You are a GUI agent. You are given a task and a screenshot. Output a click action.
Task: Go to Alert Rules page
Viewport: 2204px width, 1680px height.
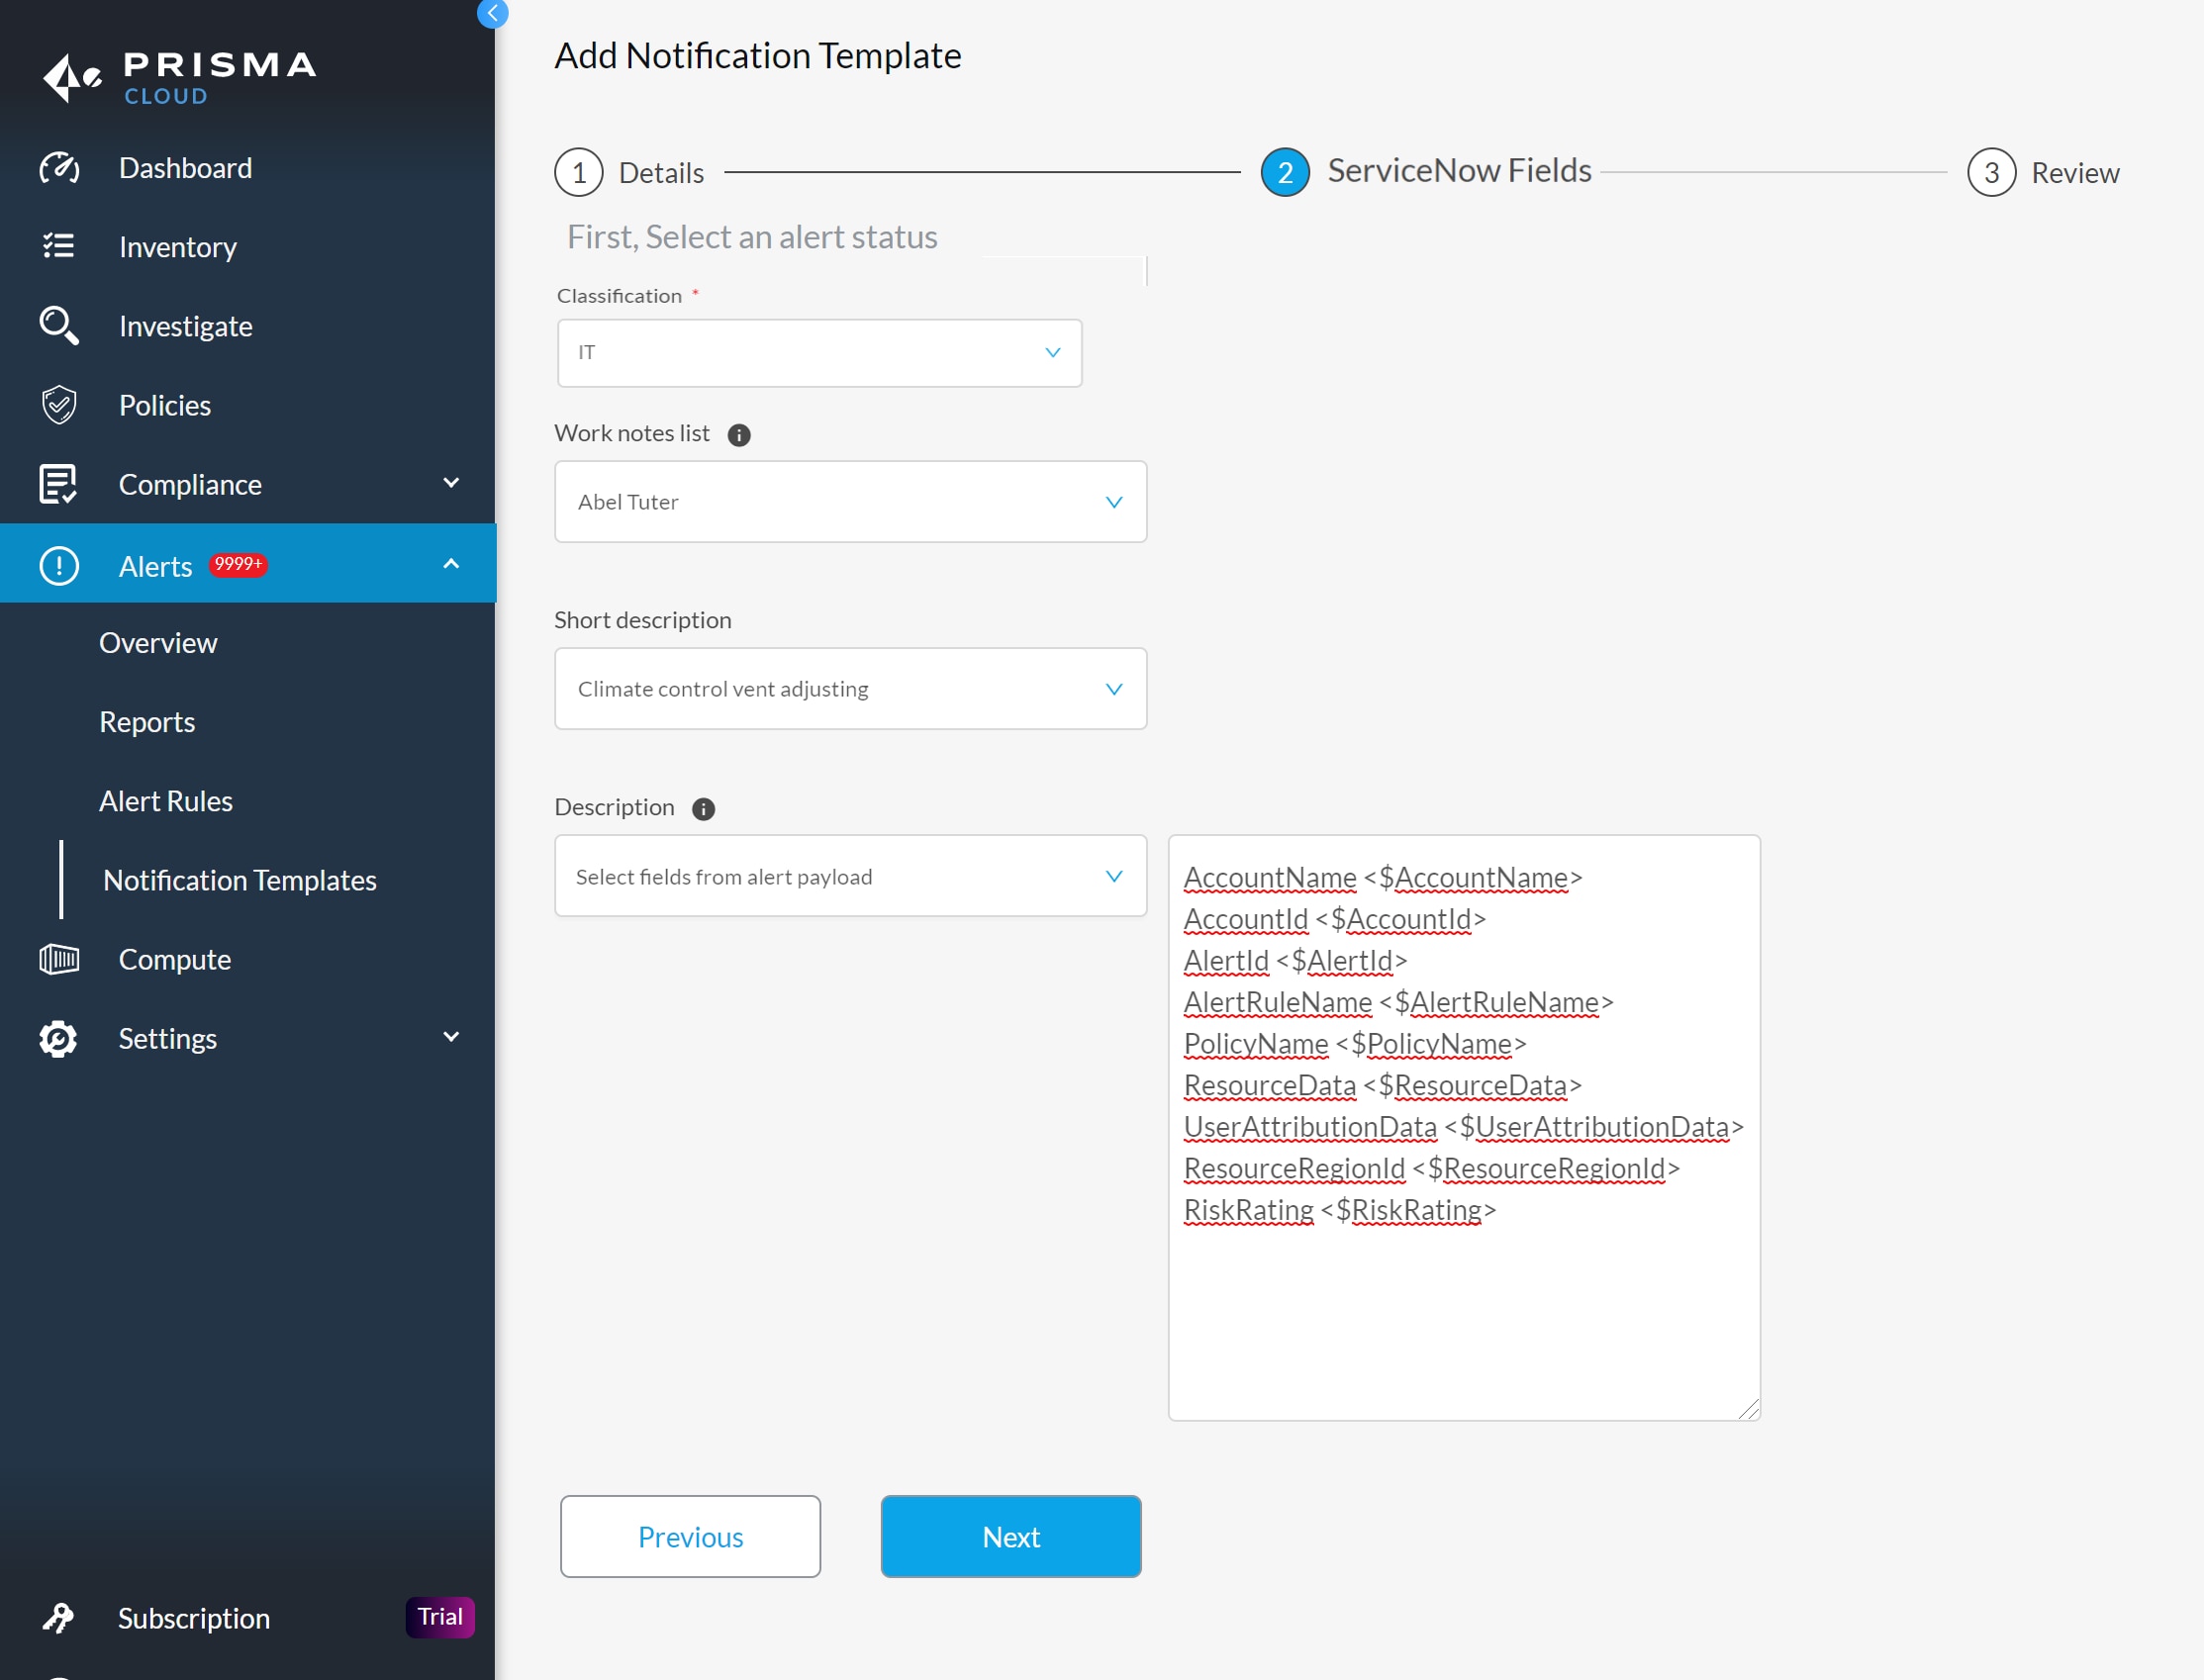[166, 801]
